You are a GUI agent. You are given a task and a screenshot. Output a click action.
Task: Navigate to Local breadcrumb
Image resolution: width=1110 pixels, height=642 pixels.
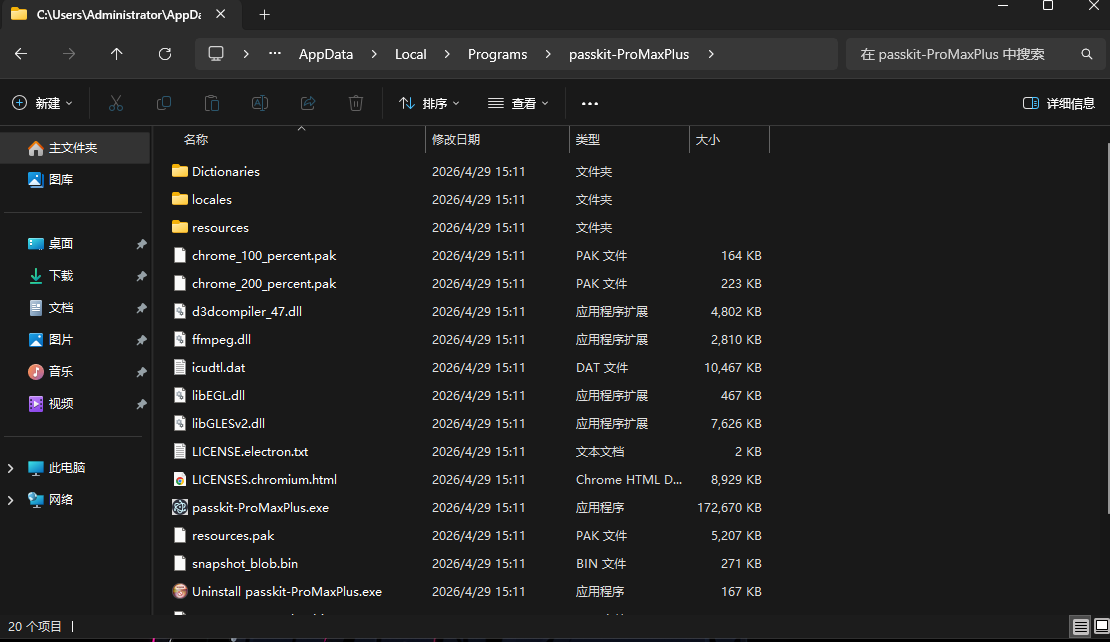[411, 54]
